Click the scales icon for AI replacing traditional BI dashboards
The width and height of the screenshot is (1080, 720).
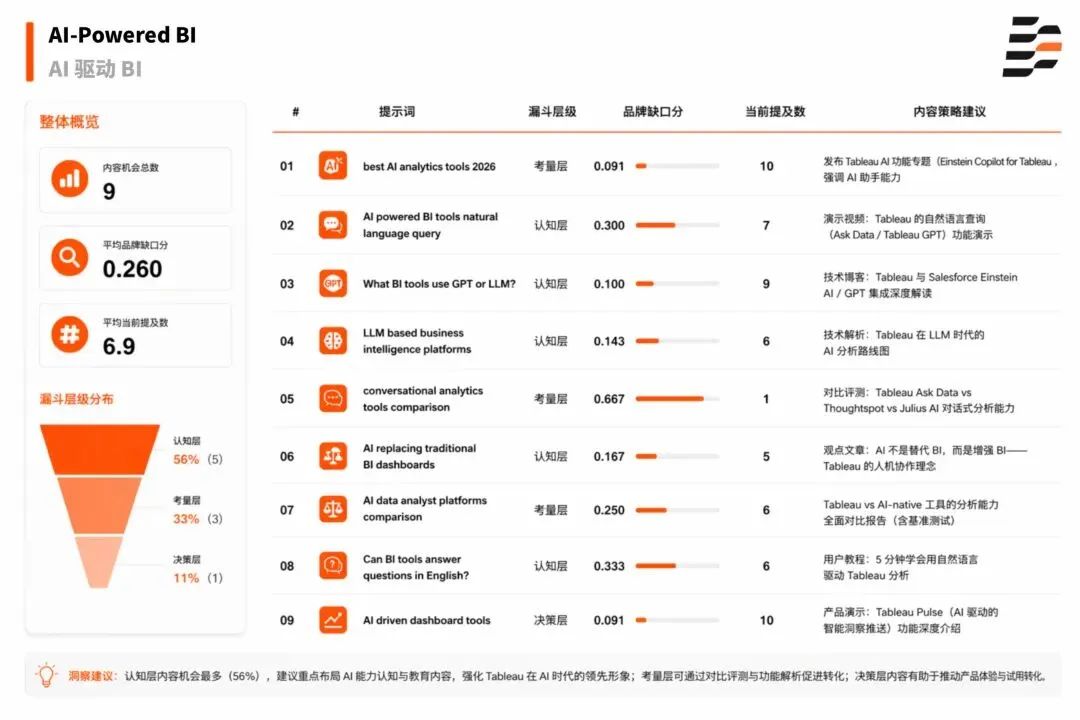click(333, 455)
